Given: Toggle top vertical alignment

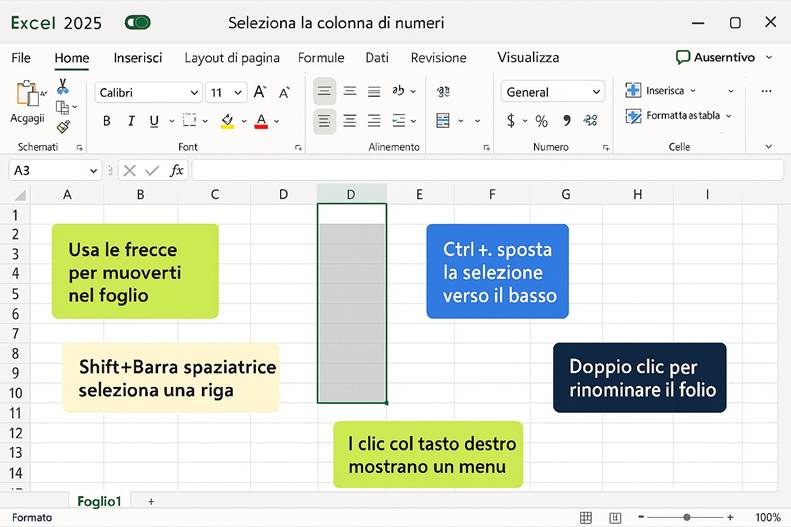Looking at the screenshot, I should pyautogui.click(x=324, y=91).
